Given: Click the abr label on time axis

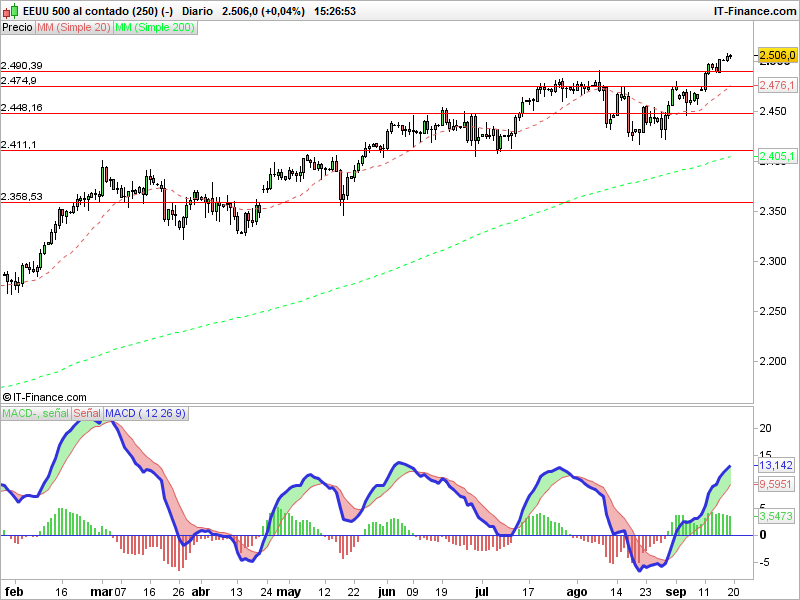Looking at the screenshot, I should point(201,592).
